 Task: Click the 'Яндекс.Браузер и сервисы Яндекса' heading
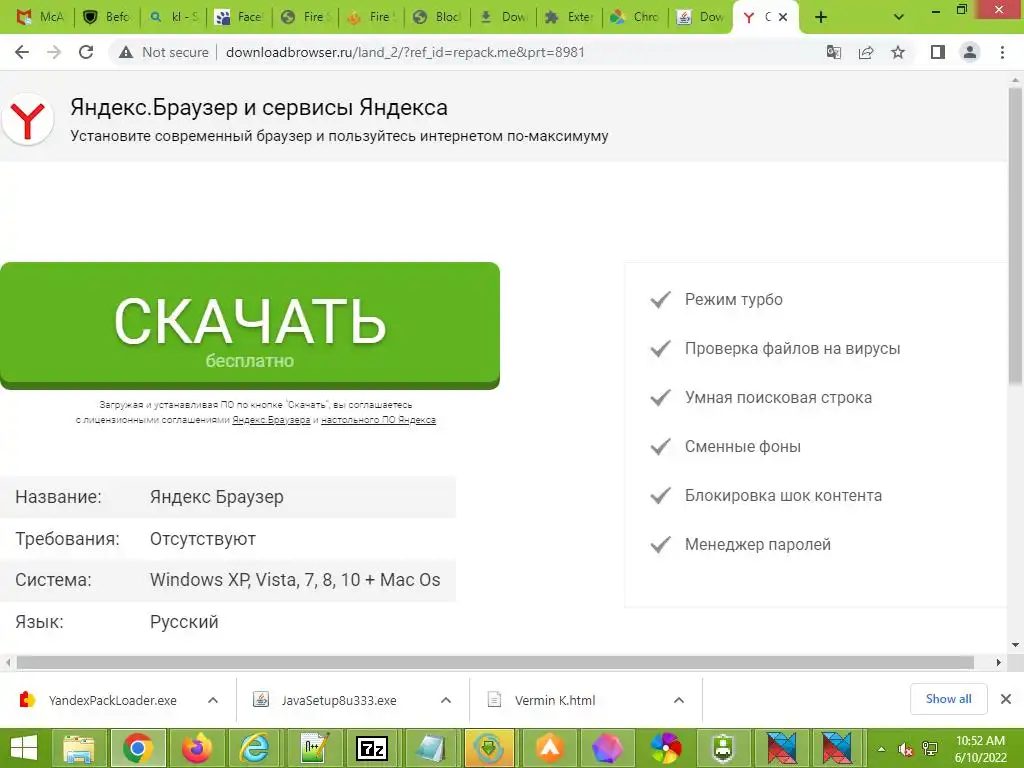coord(259,107)
